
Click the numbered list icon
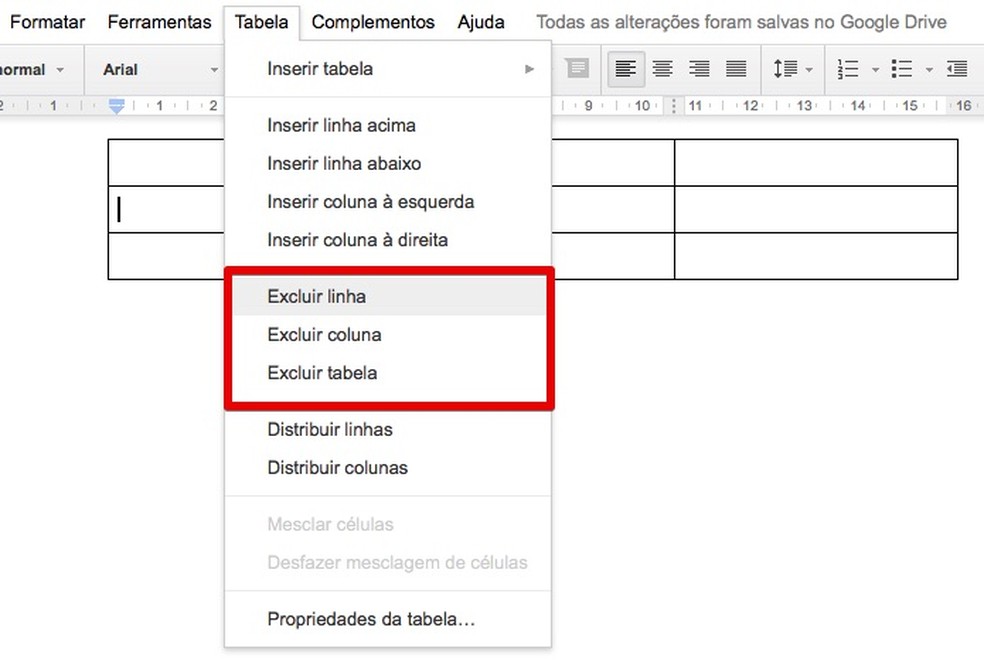point(848,69)
